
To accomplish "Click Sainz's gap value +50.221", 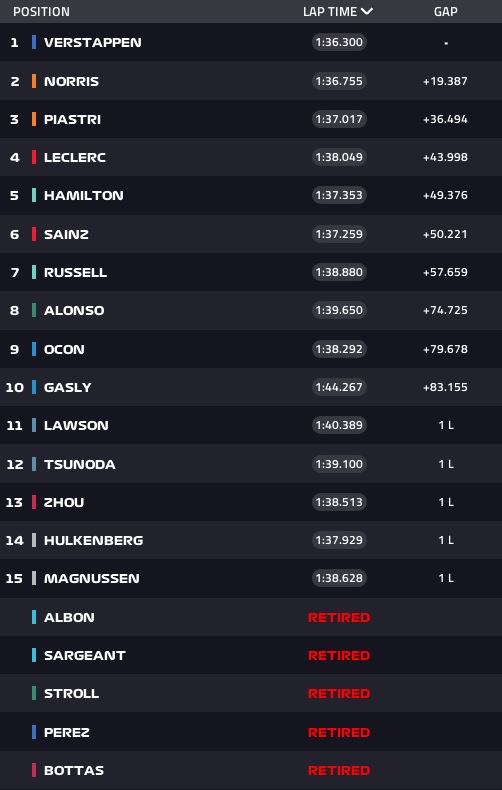I will pos(445,234).
